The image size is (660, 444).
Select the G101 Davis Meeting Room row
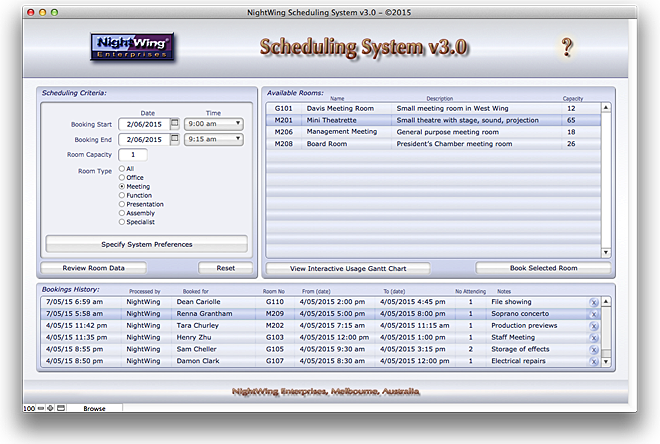433,108
